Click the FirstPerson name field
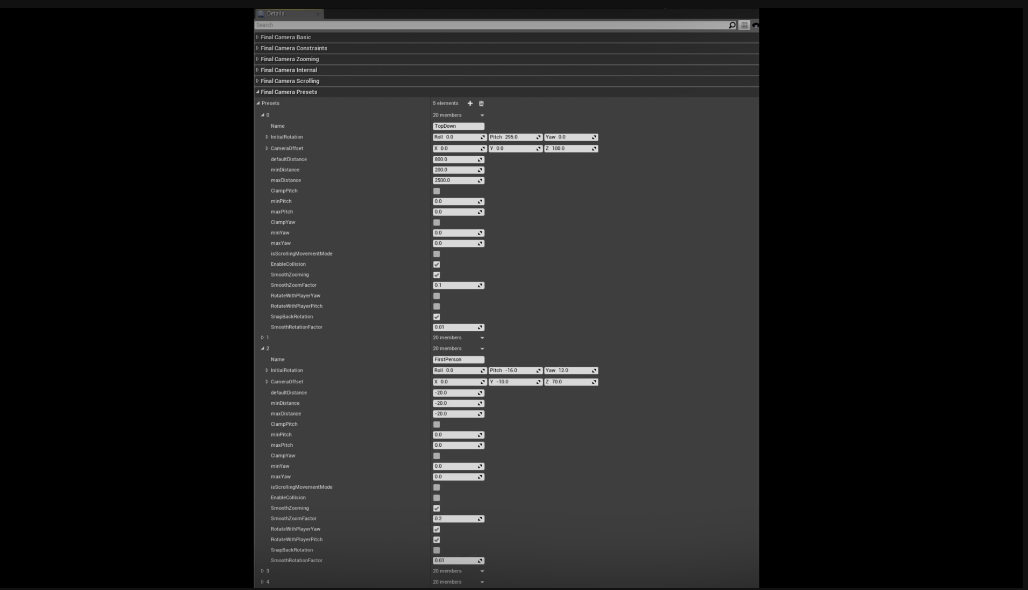 click(458, 359)
